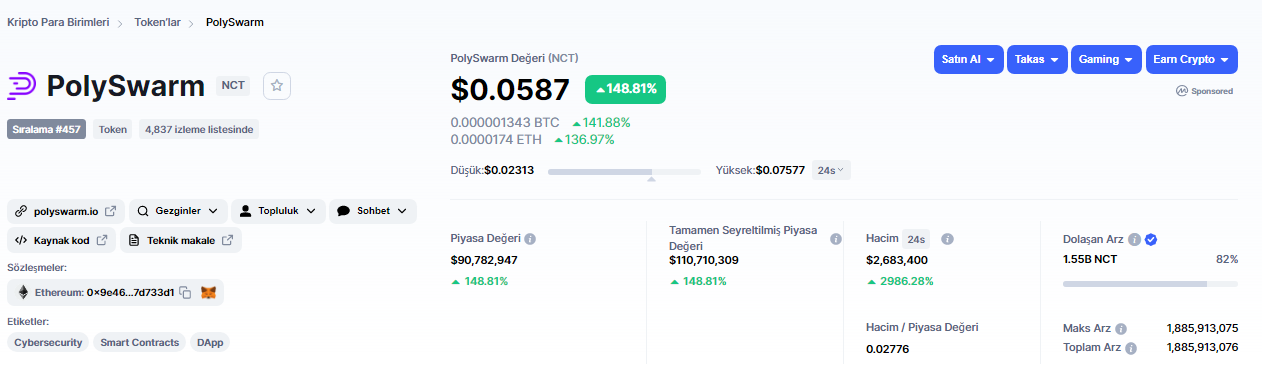
Task: Click info icon next to Toplam Arz
Action: (x=1131, y=349)
